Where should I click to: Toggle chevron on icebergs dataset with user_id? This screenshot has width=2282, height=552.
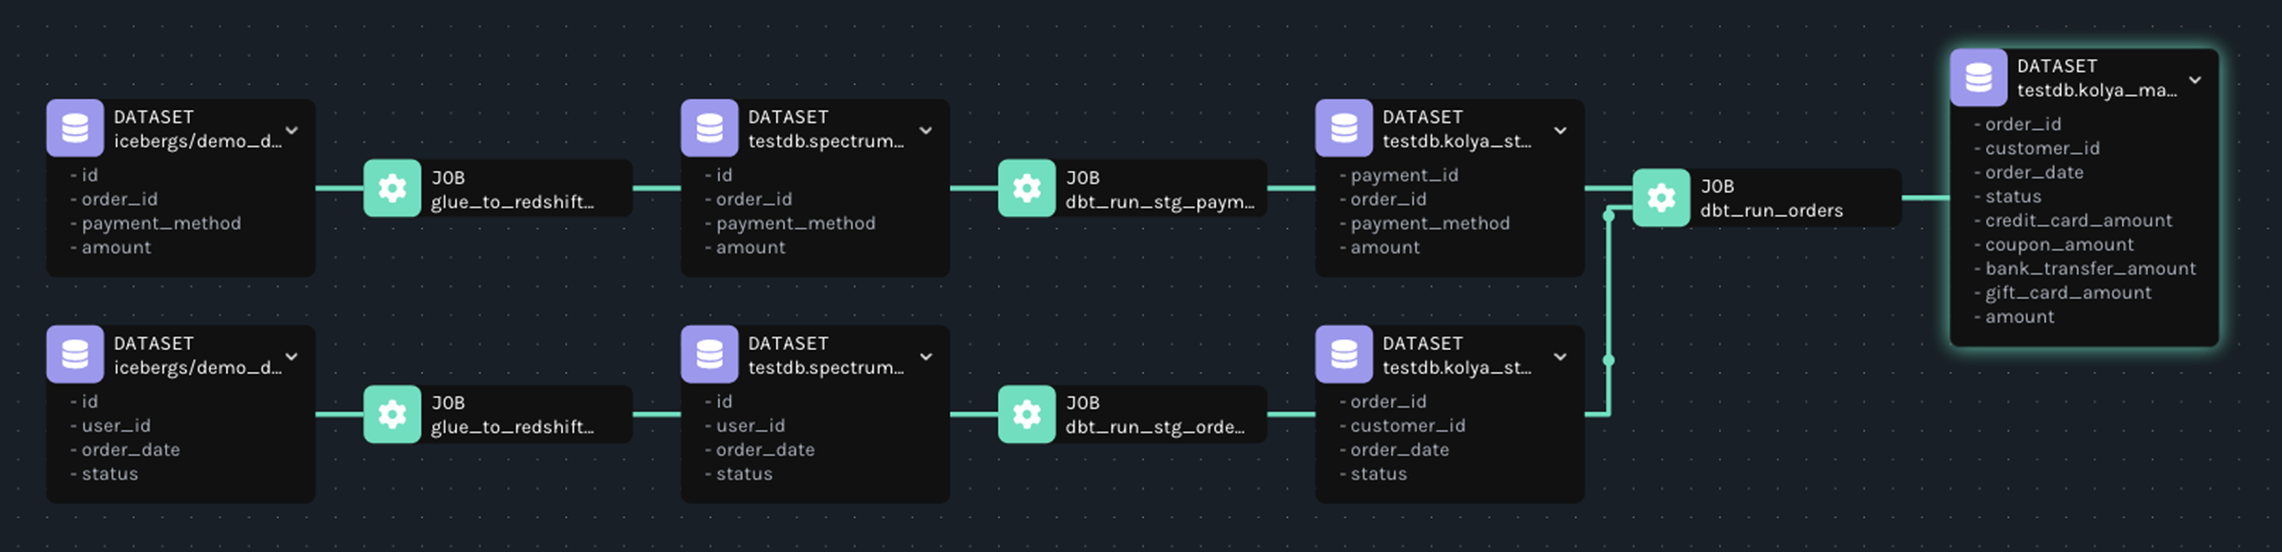[292, 357]
